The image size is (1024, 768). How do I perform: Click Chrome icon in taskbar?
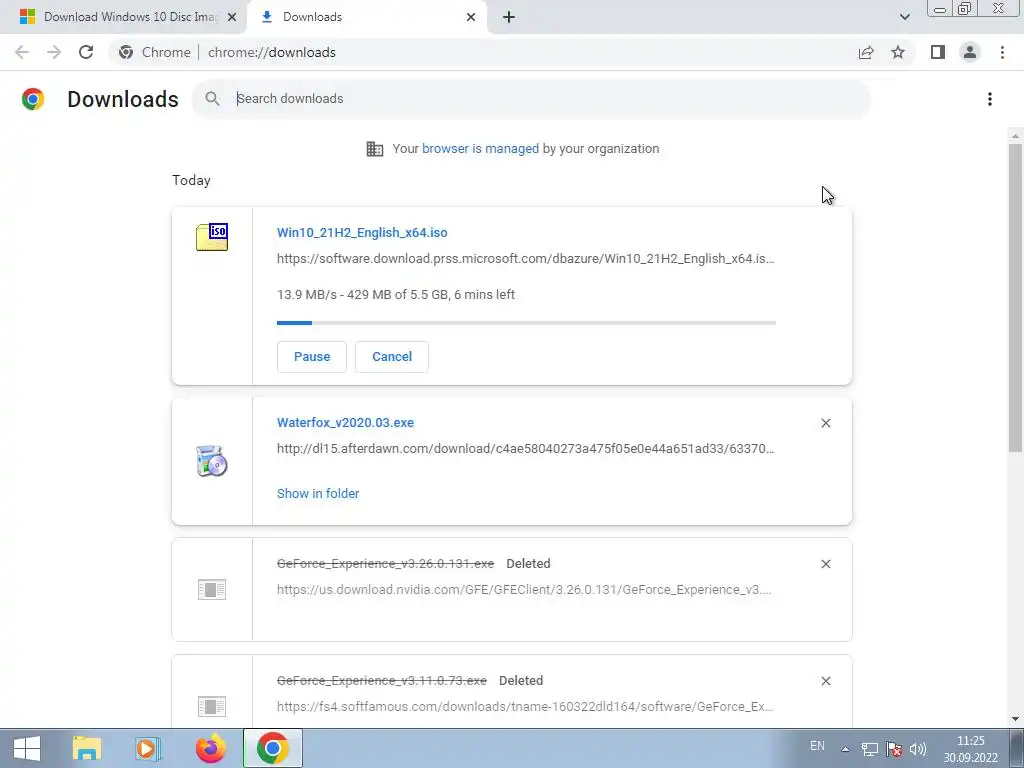[273, 748]
